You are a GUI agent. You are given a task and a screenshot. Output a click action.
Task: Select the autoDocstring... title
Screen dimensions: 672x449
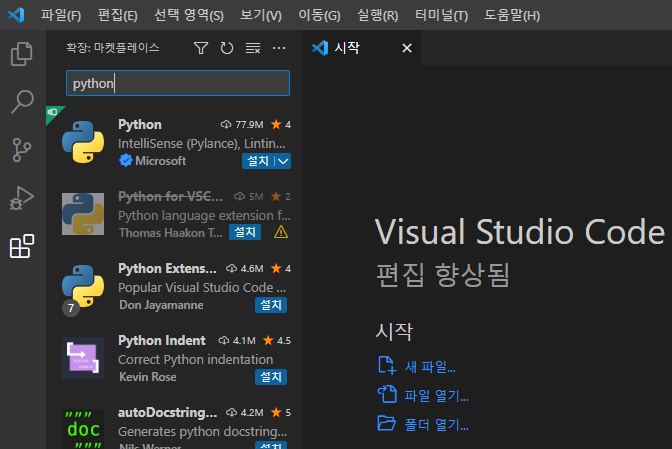pyautogui.click(x=167, y=413)
